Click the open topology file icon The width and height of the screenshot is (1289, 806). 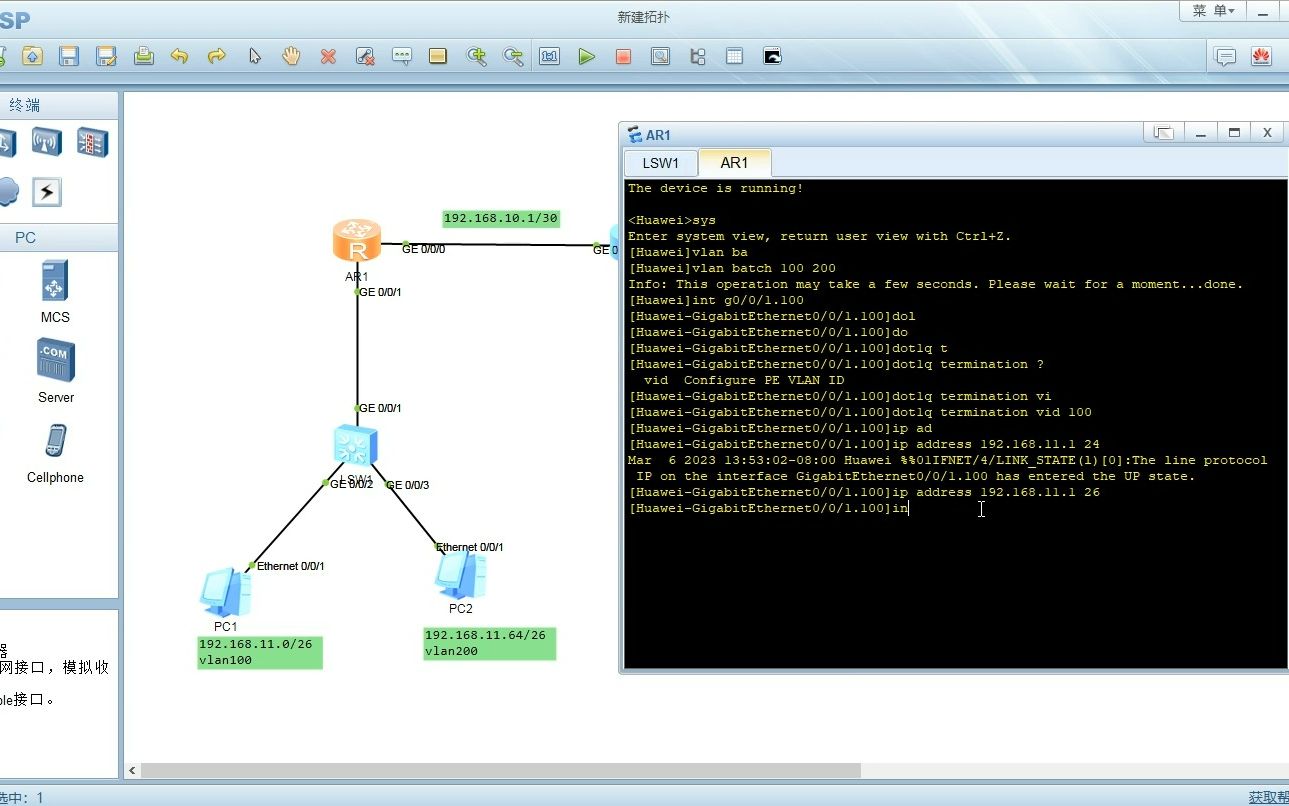32,56
